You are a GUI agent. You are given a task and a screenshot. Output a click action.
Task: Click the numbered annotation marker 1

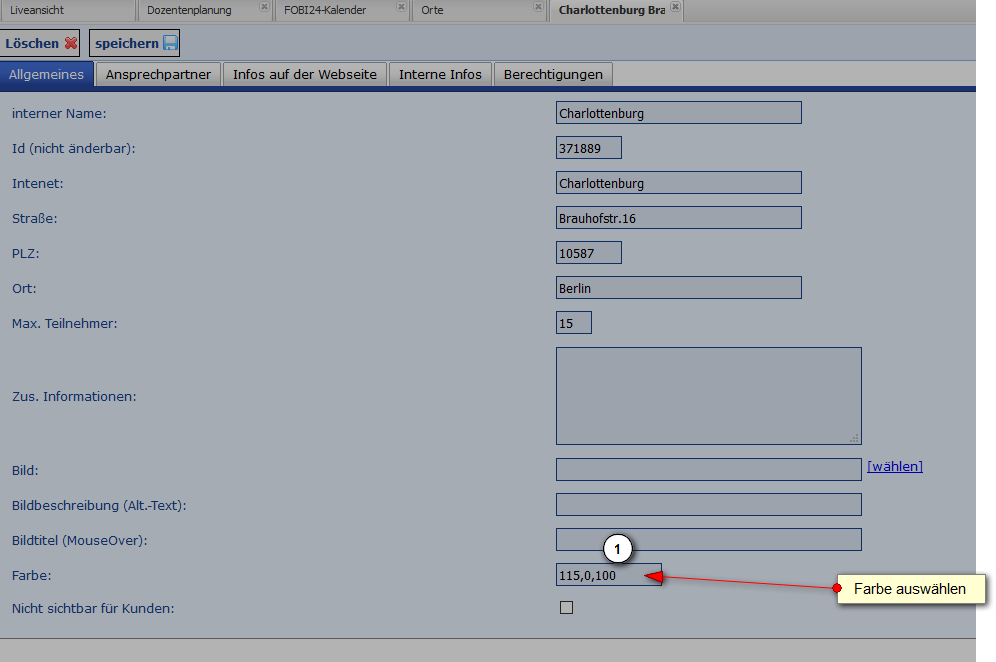(x=618, y=549)
